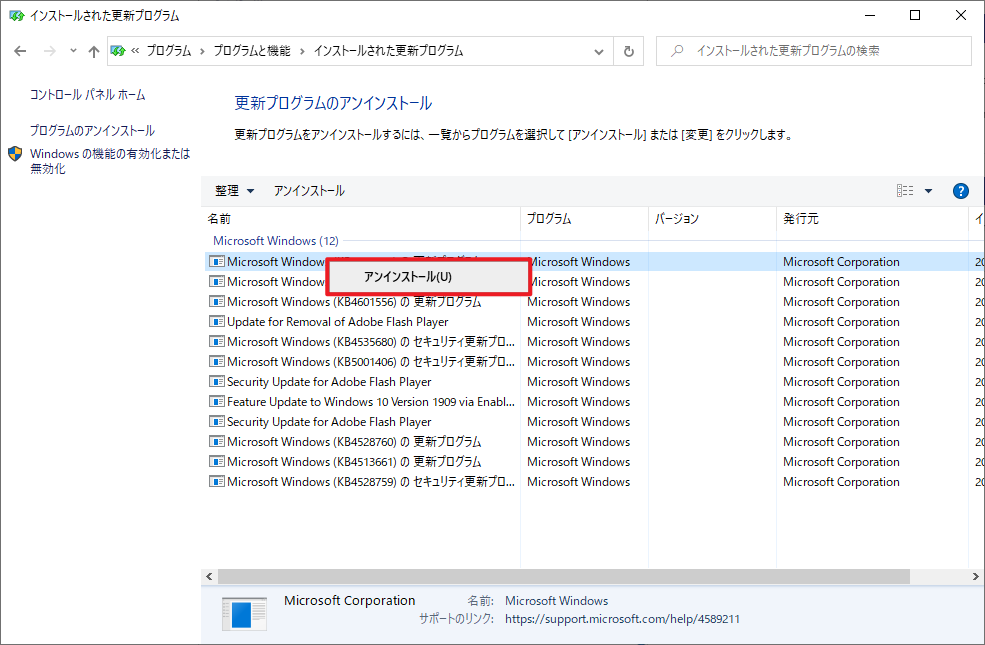This screenshot has height=645, width=985.
Task: Select the KB4513661 update row
Action: point(594,462)
